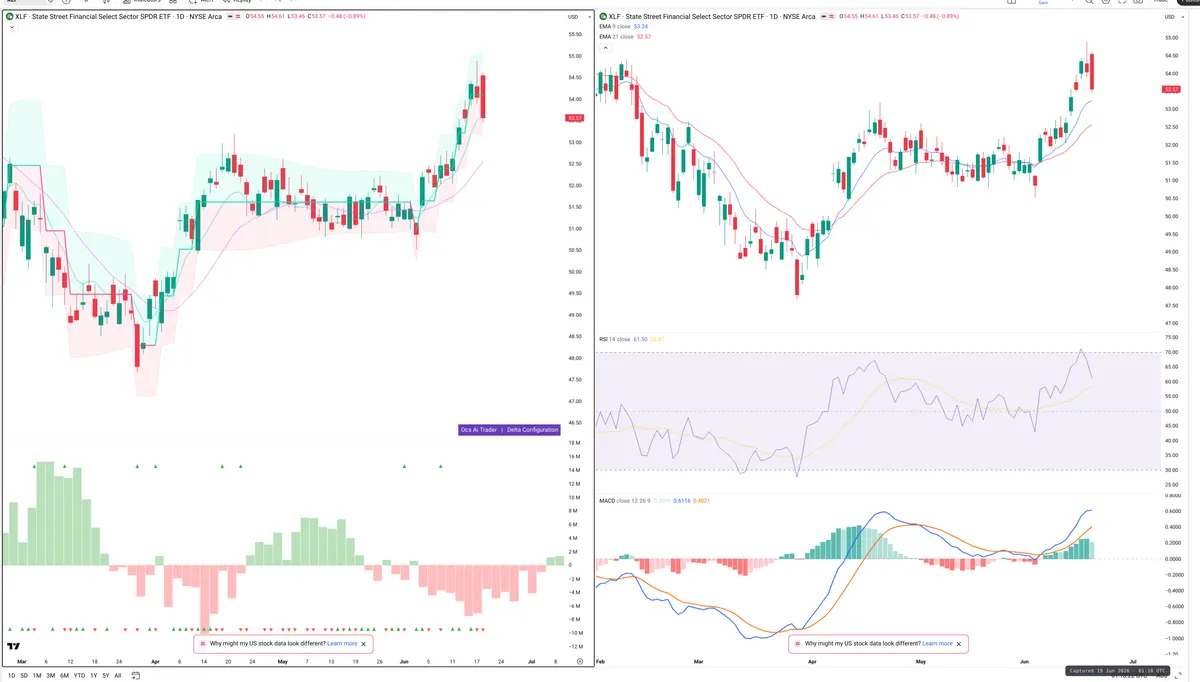Click notice flag icon in right chart banner
Screen dimensions: 1200x682
click(x=798, y=644)
